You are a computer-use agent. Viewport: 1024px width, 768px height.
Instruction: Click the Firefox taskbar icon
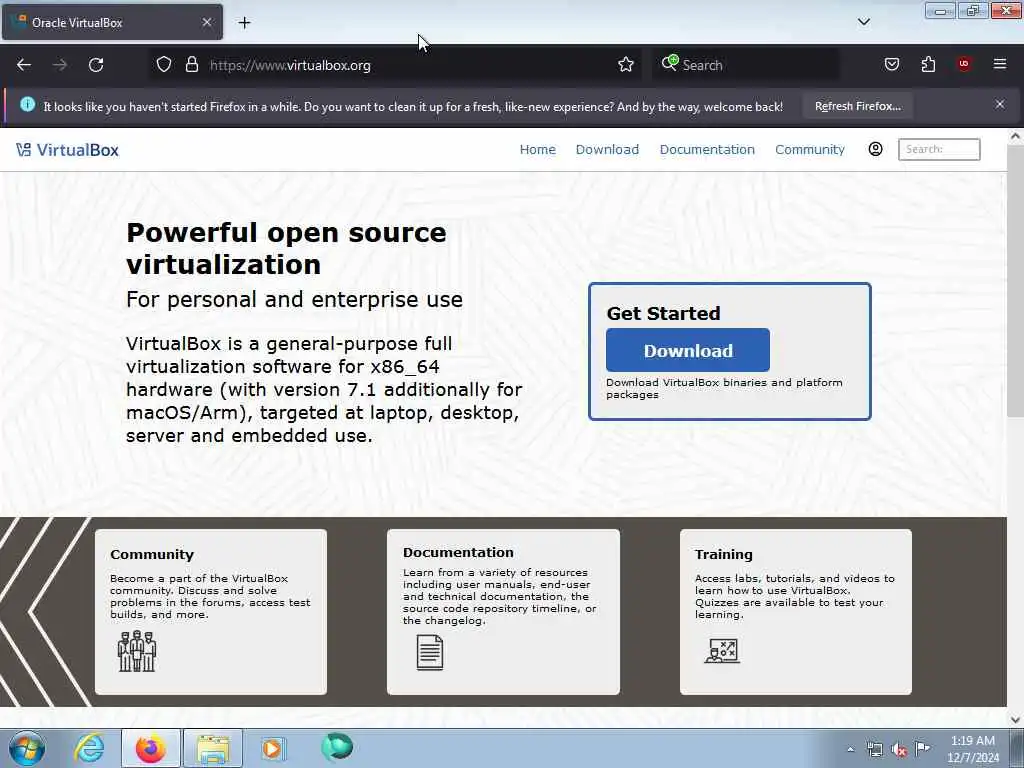point(151,748)
